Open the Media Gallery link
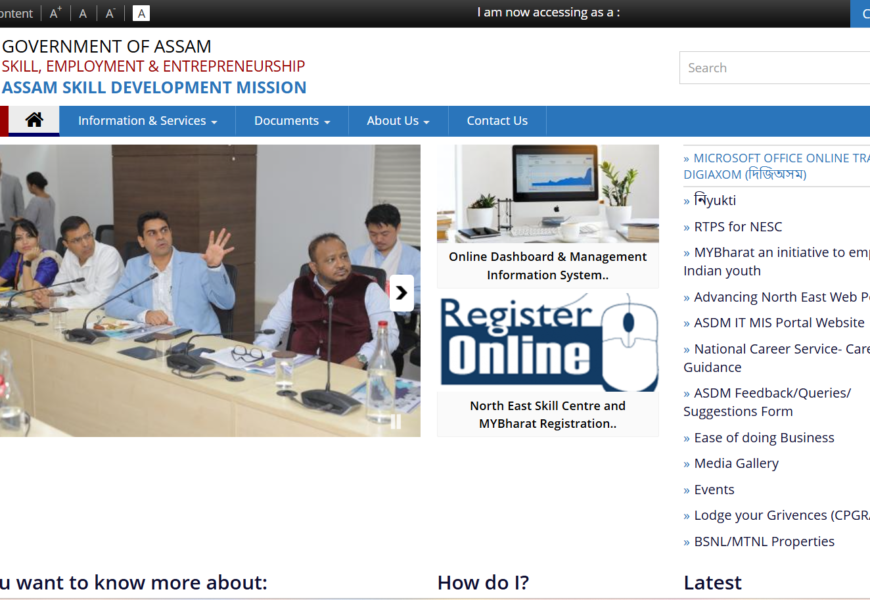Viewport: 870px width, 600px height. coord(736,463)
